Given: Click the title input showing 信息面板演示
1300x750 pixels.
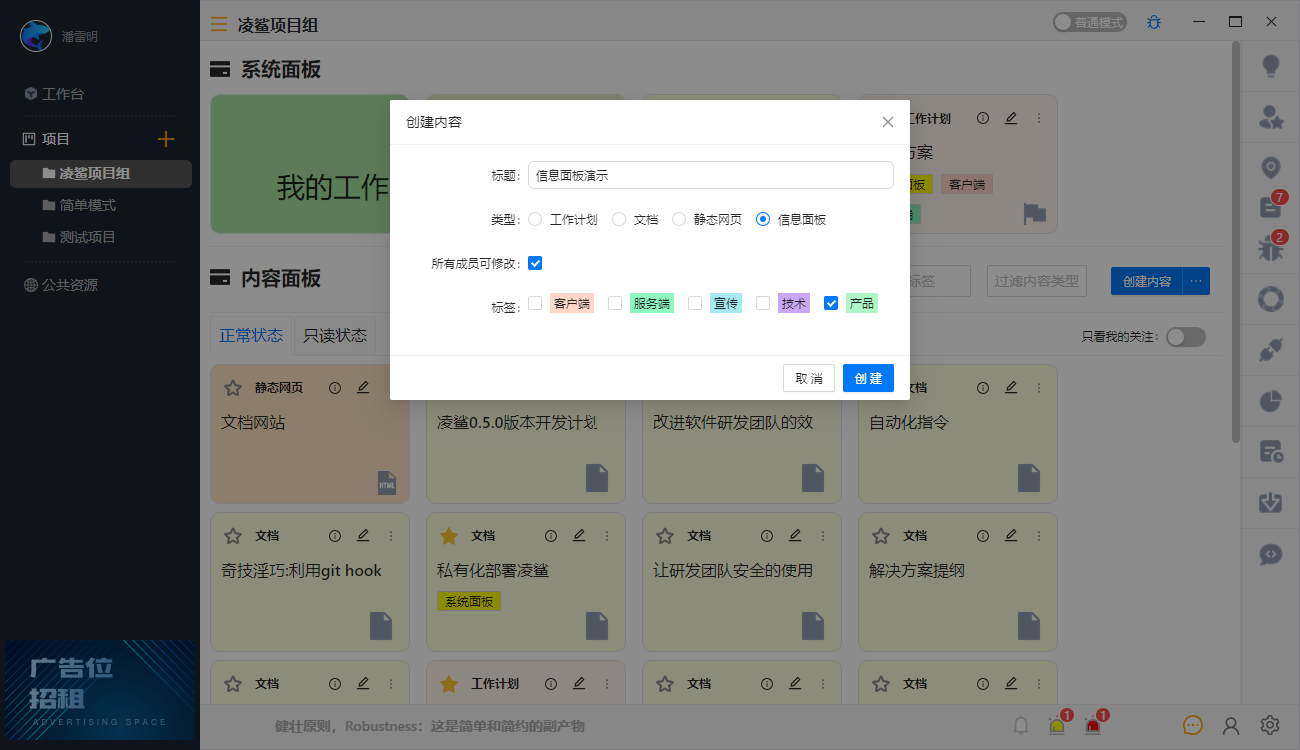Looking at the screenshot, I should (710, 174).
